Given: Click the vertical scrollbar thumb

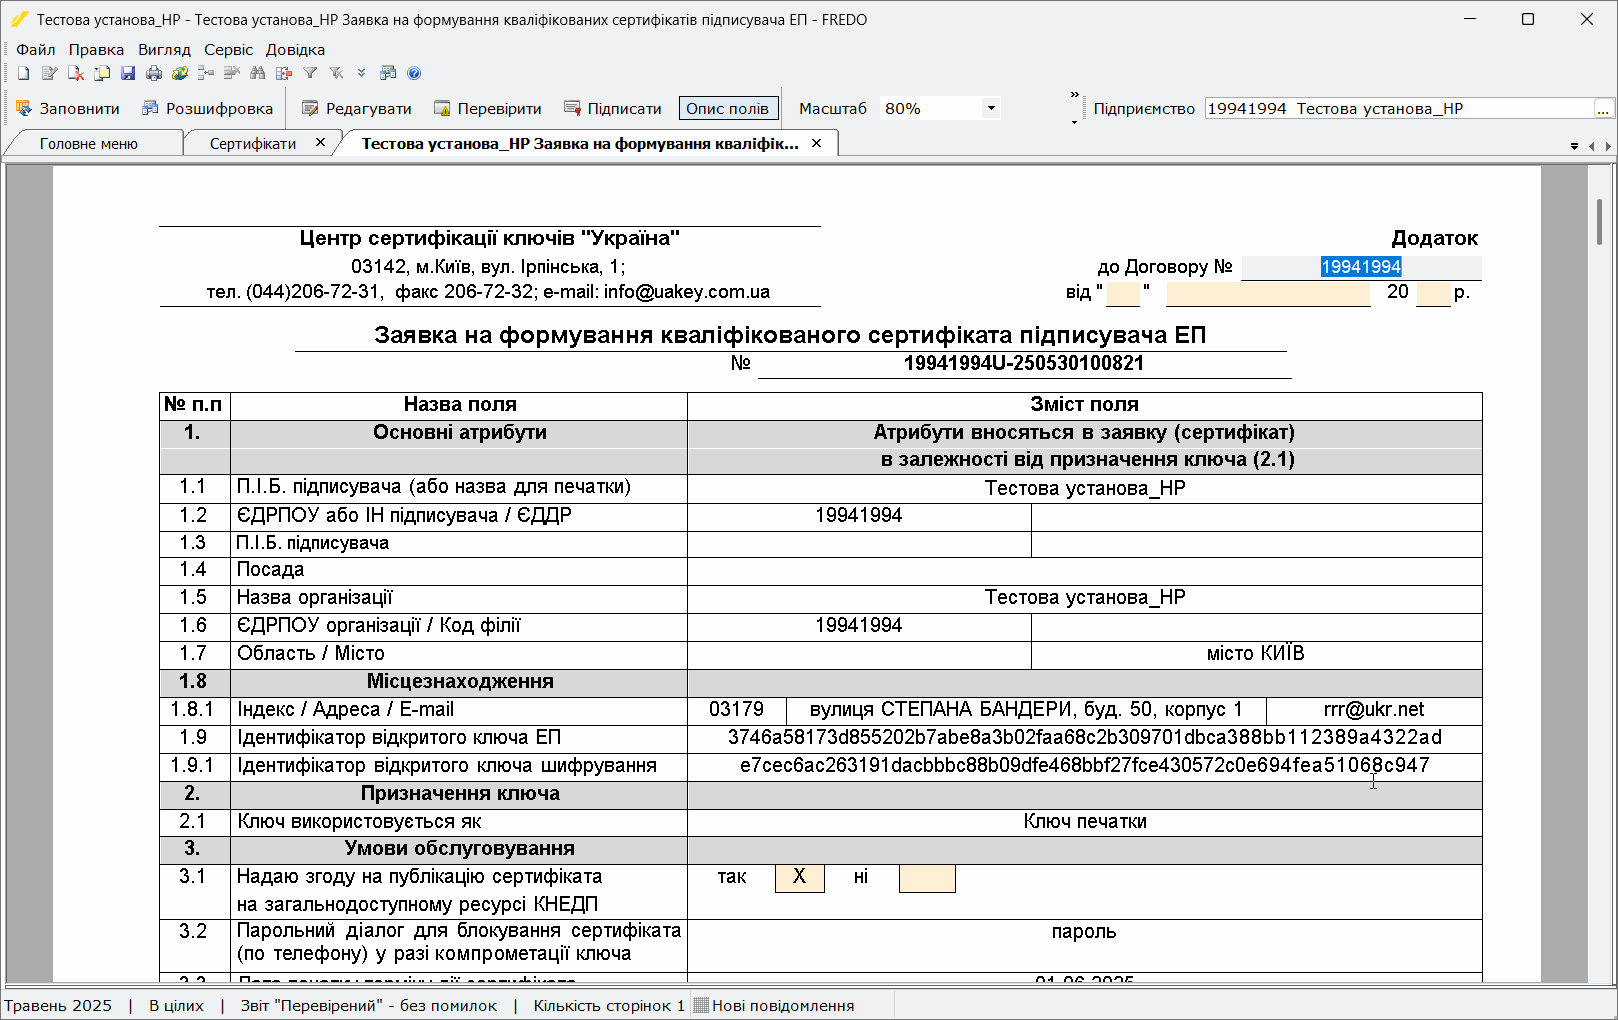Looking at the screenshot, I should tap(1600, 222).
